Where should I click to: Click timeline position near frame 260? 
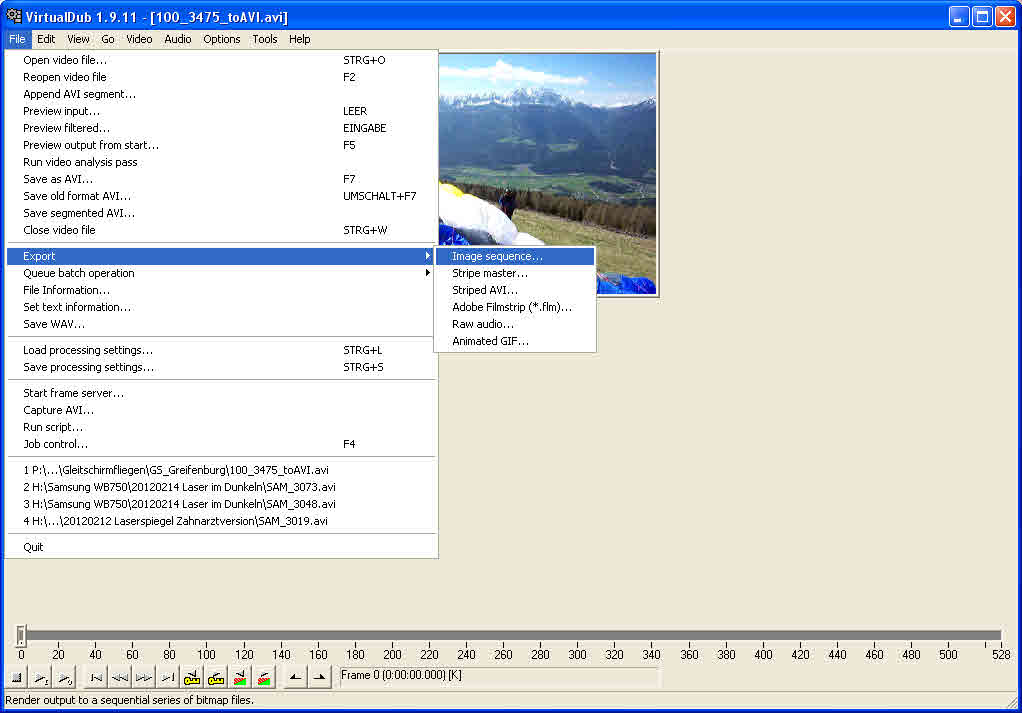pyautogui.click(x=503, y=635)
